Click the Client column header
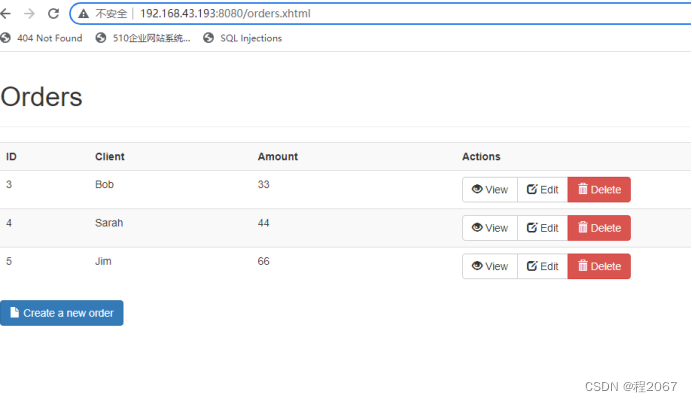Viewport: 692px width, 402px height. point(110,157)
